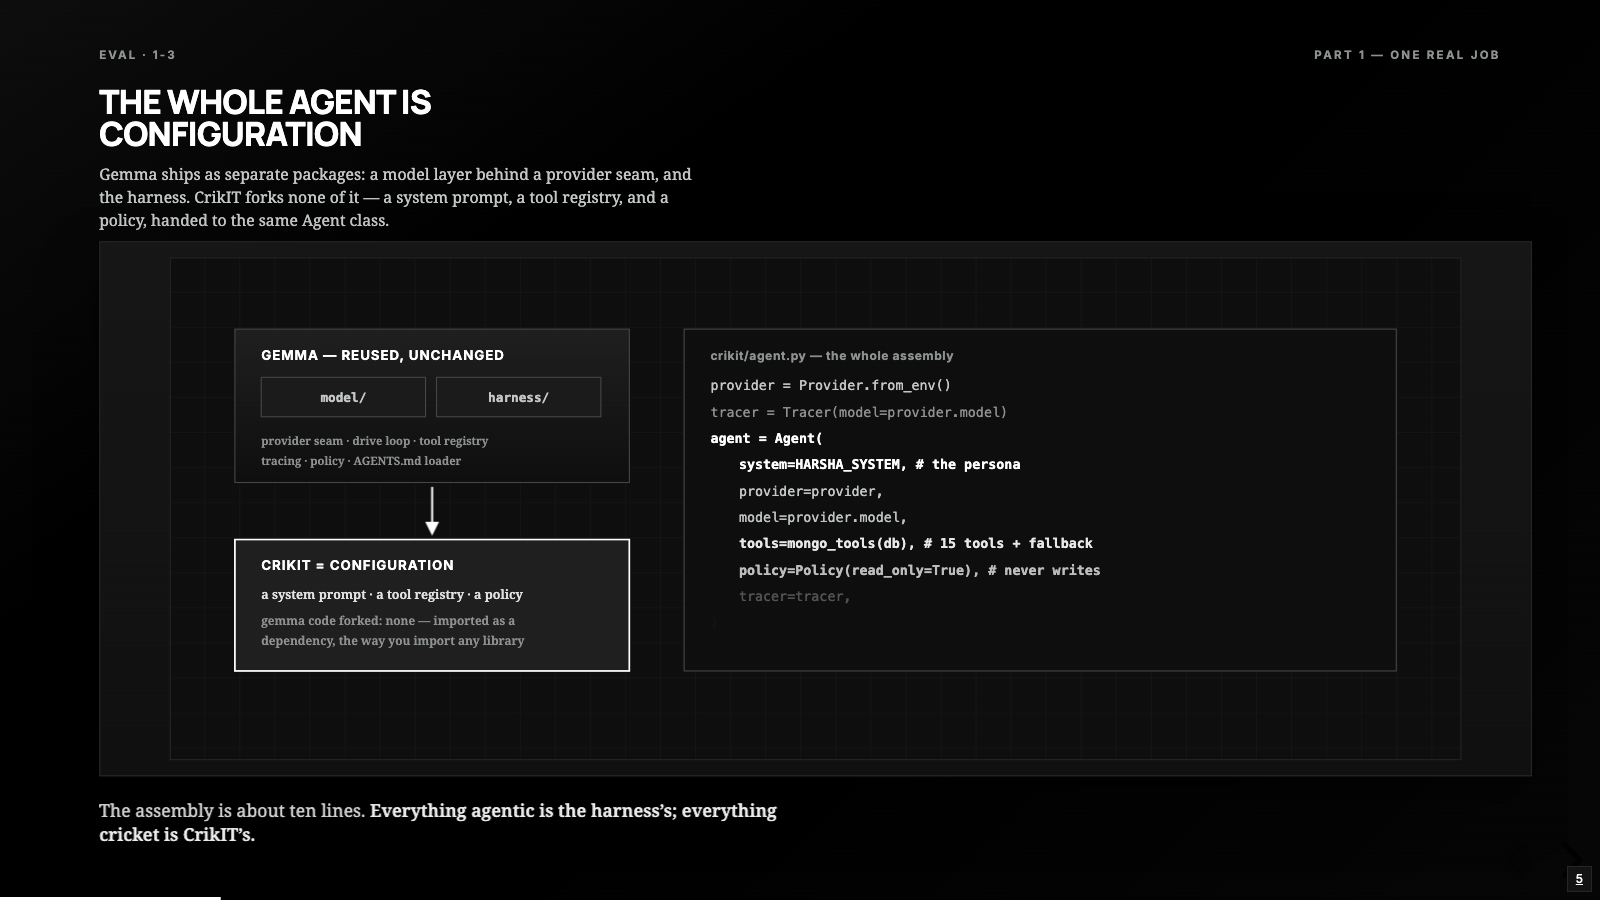The image size is (1600, 900).
Task: Click "a system prompt · a tool registry · a policy"
Action: (x=392, y=594)
